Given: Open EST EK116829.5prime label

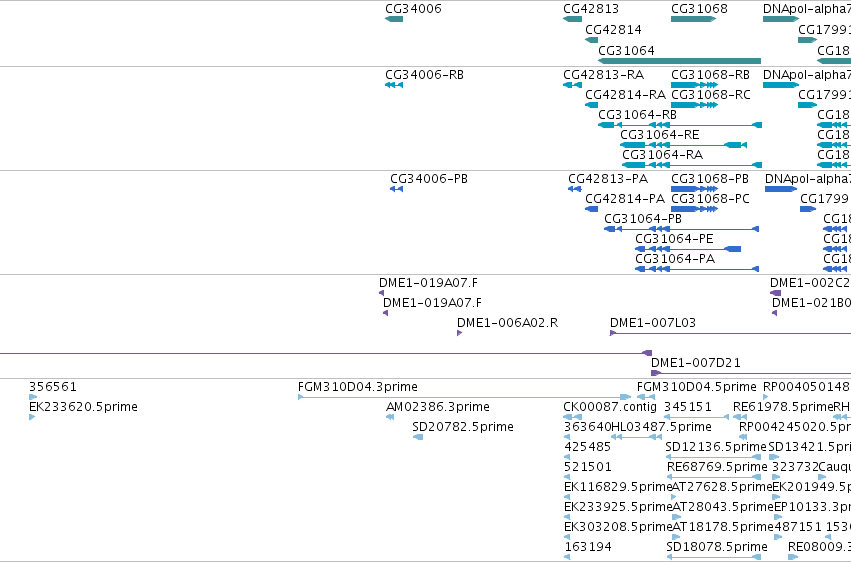Looking at the screenshot, I should (x=618, y=488).
